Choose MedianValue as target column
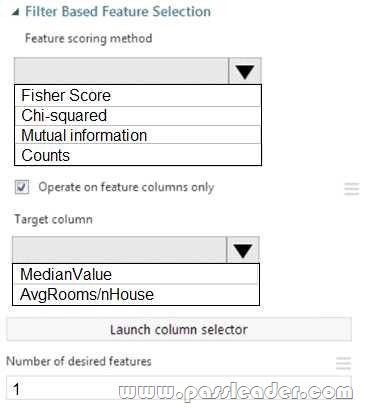The image size is (366, 408). coord(136,274)
